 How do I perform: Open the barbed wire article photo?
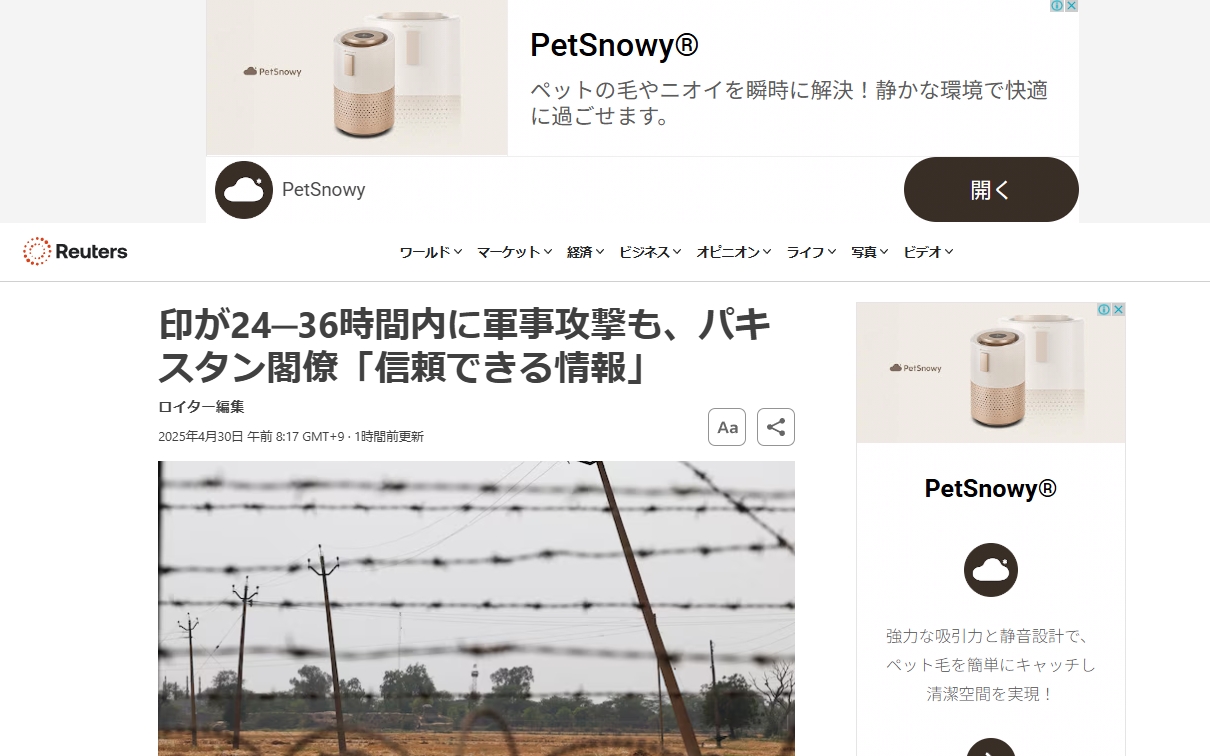(x=476, y=608)
